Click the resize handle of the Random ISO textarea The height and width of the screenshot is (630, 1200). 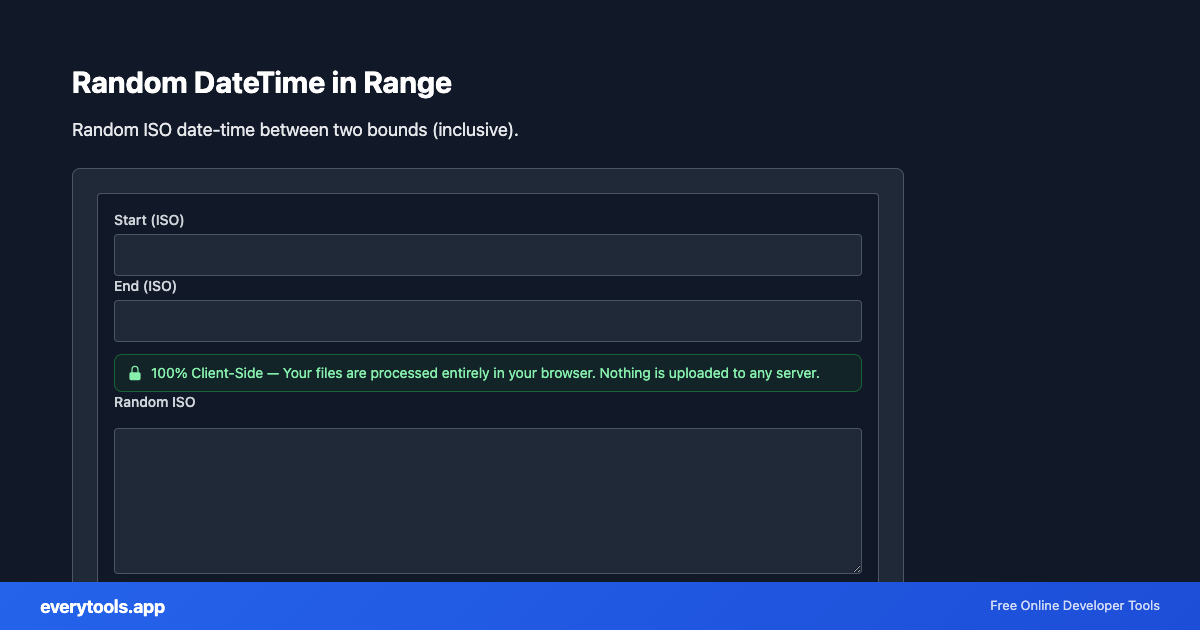point(857,569)
